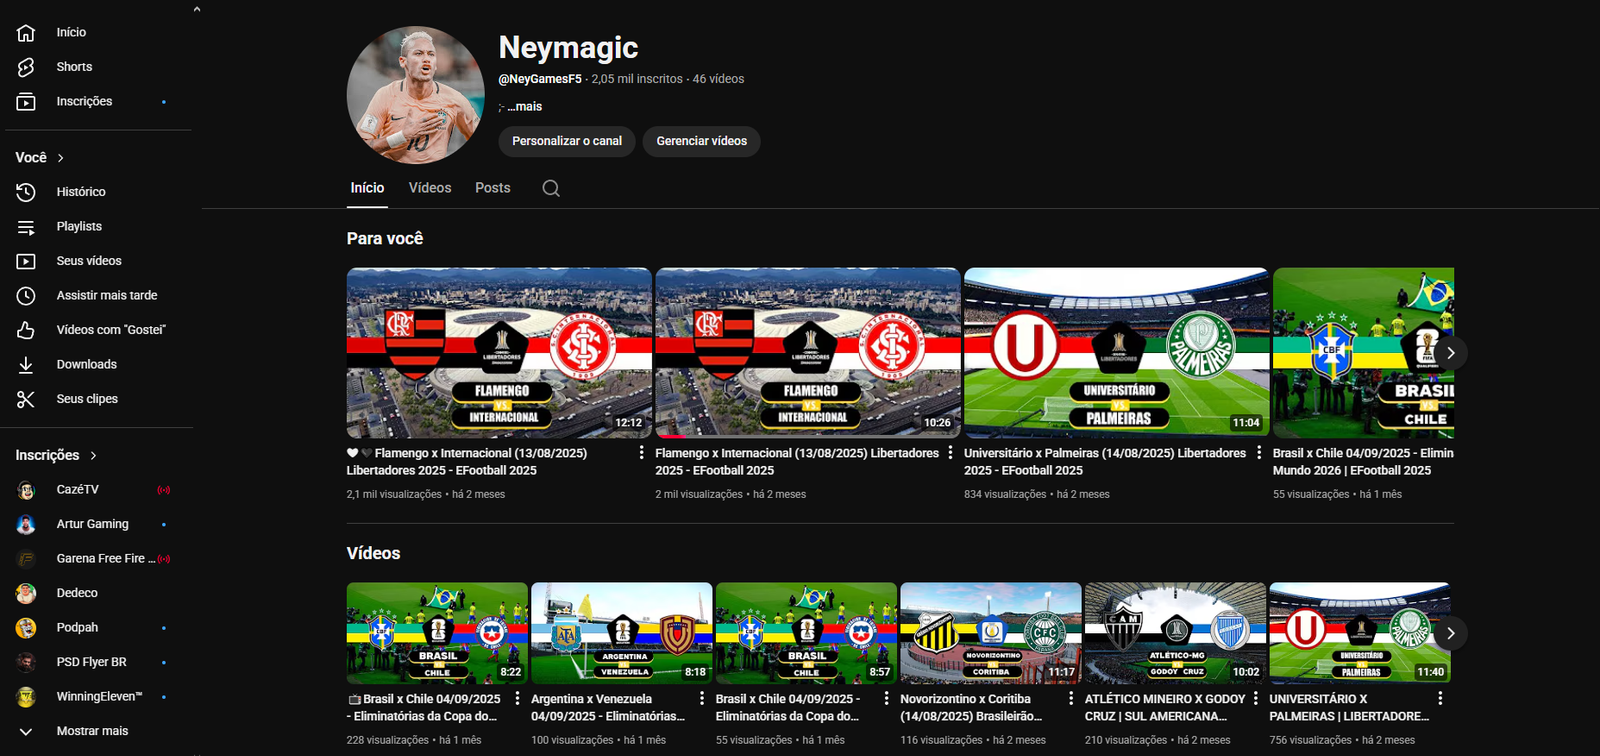Show next videos in Vídeos carousel
Screen dimensions: 1600x756
click(x=1450, y=633)
